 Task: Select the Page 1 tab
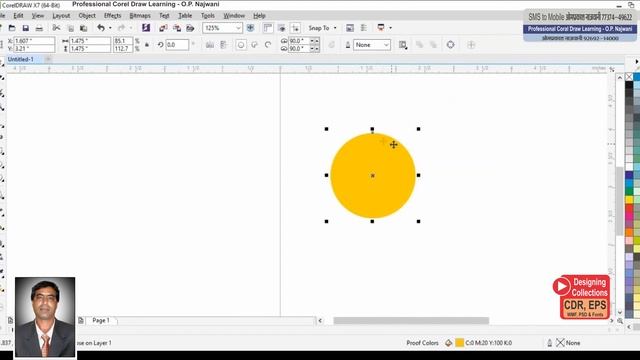point(101,320)
